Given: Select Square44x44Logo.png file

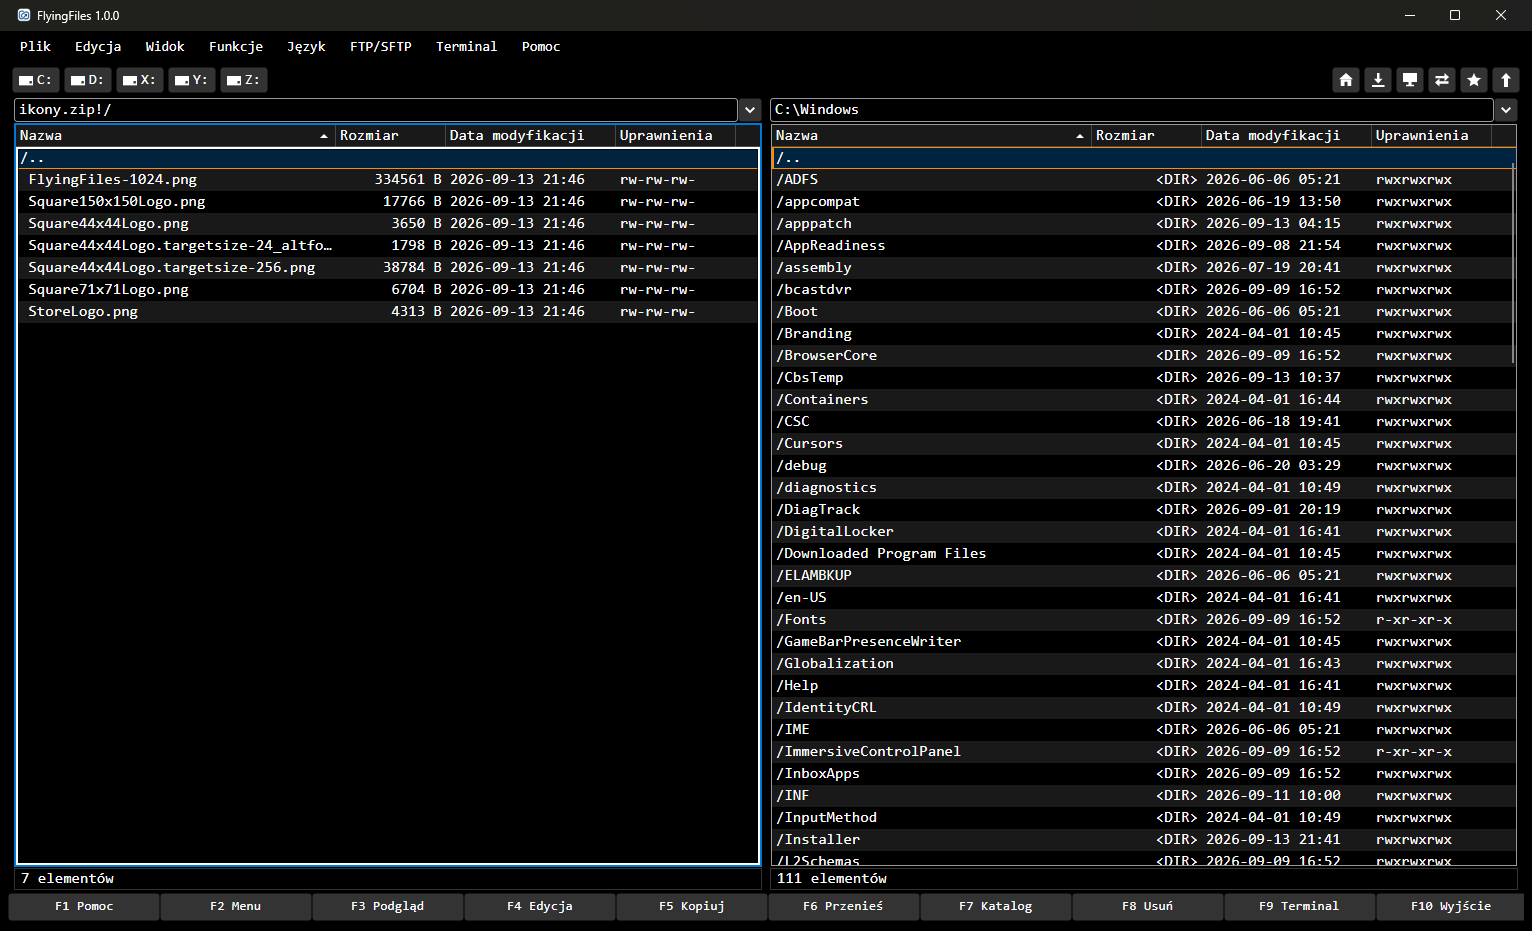Looking at the screenshot, I should click(388, 224).
